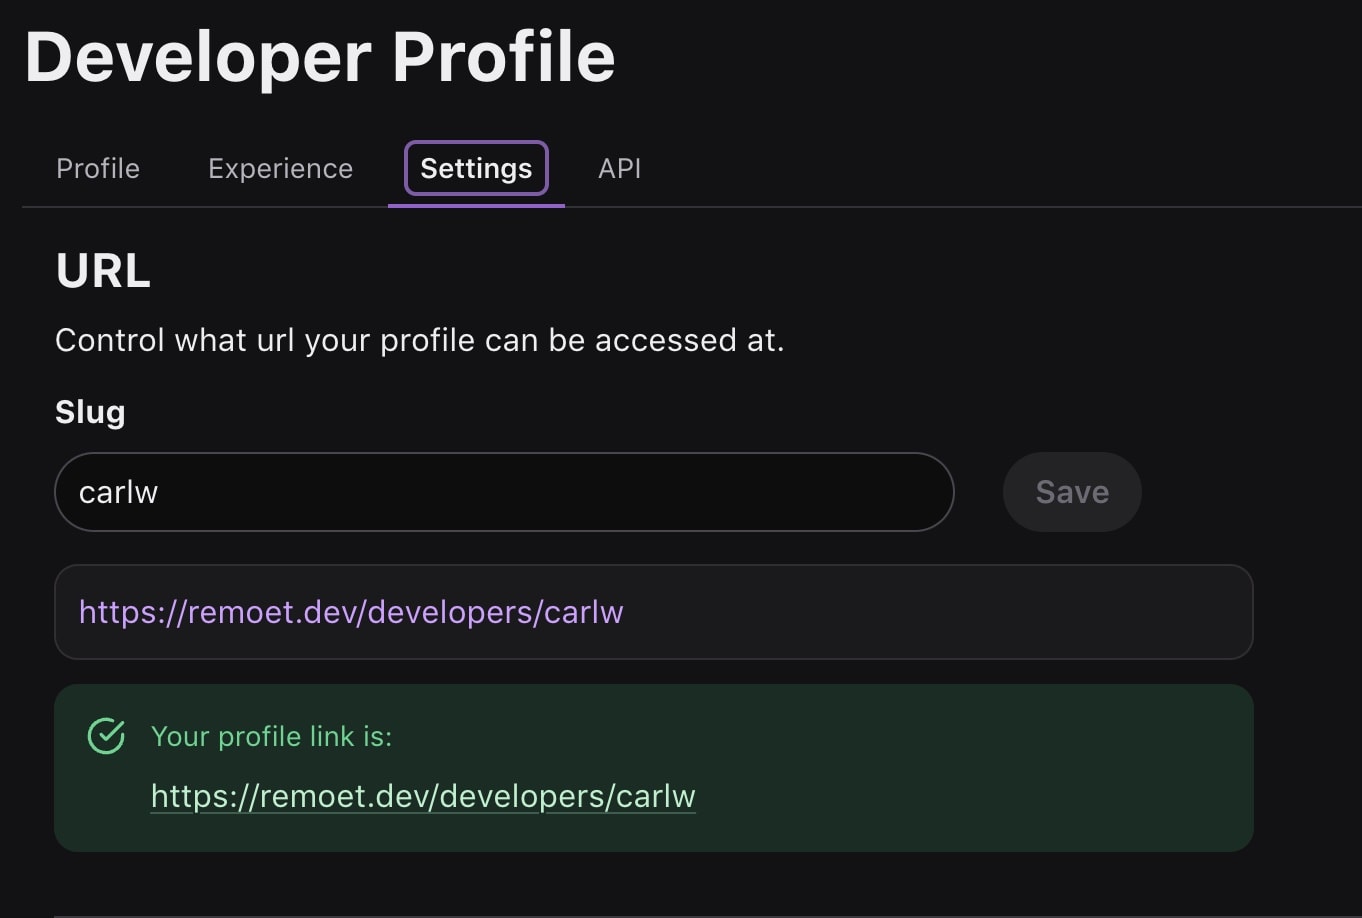Click the purple underline below Settings tab
This screenshot has height=918, width=1362.
pos(476,205)
